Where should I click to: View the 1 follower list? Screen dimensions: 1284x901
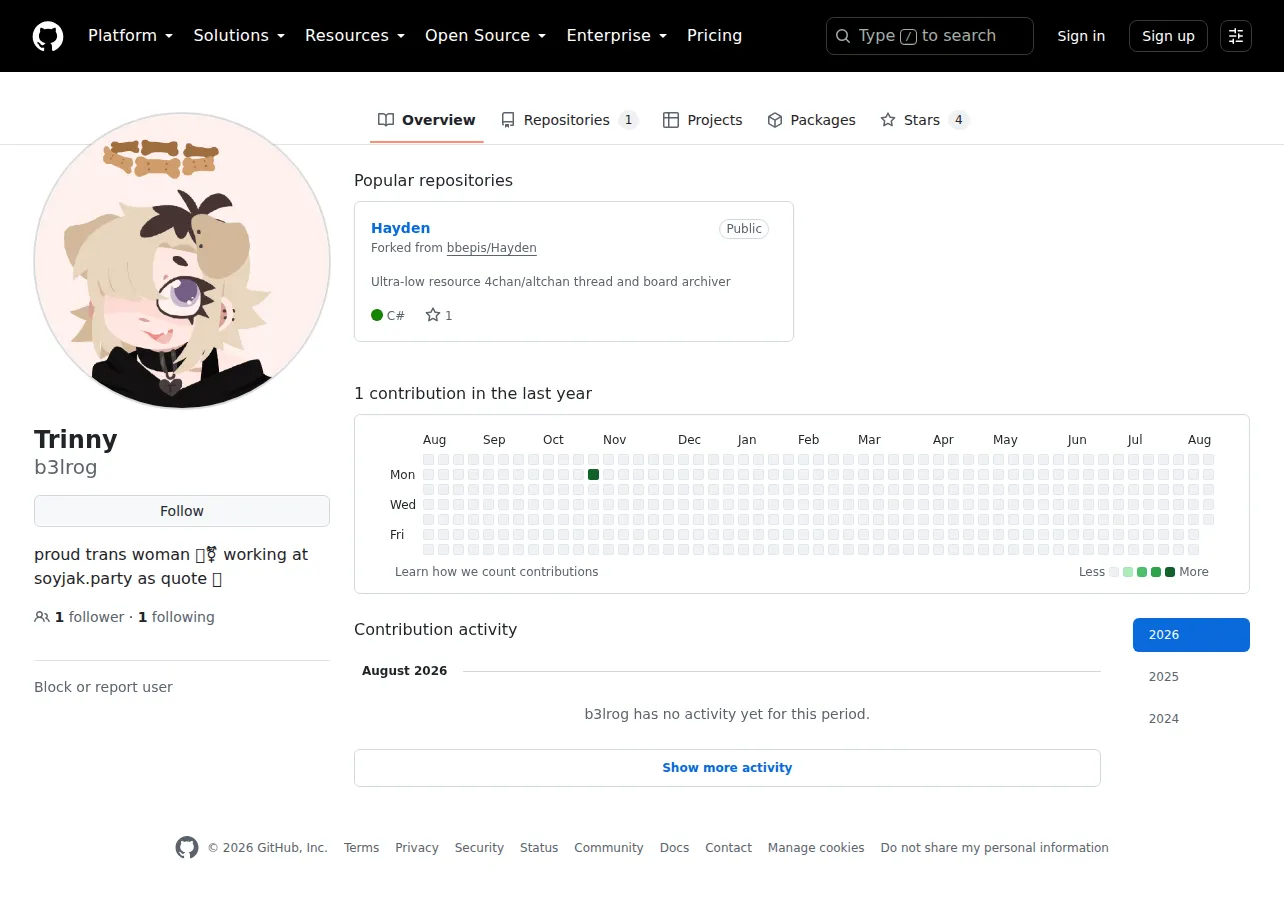tap(90, 617)
